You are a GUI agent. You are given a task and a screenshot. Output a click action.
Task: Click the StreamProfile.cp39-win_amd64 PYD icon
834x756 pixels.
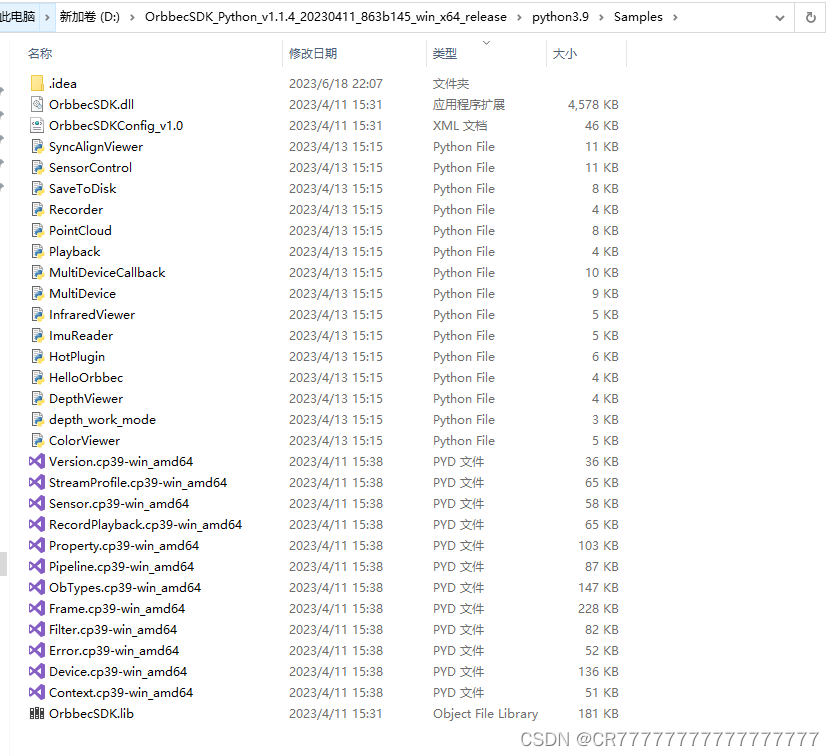tap(37, 483)
